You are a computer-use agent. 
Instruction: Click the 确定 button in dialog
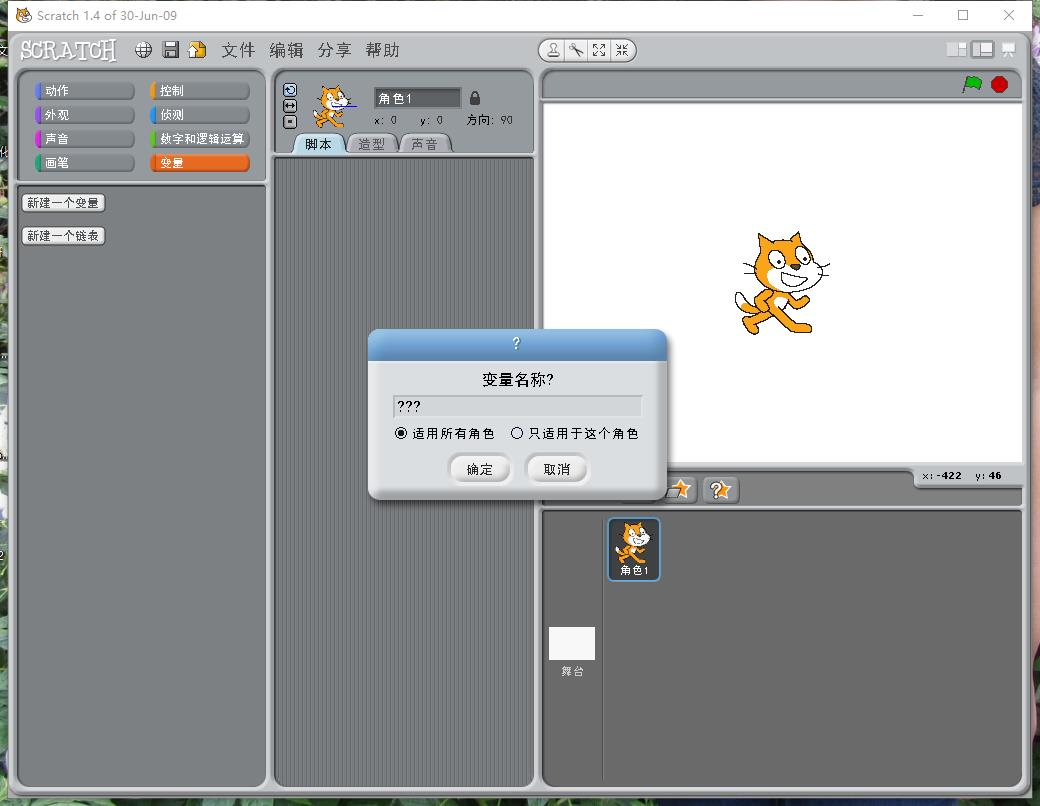pyautogui.click(x=480, y=469)
